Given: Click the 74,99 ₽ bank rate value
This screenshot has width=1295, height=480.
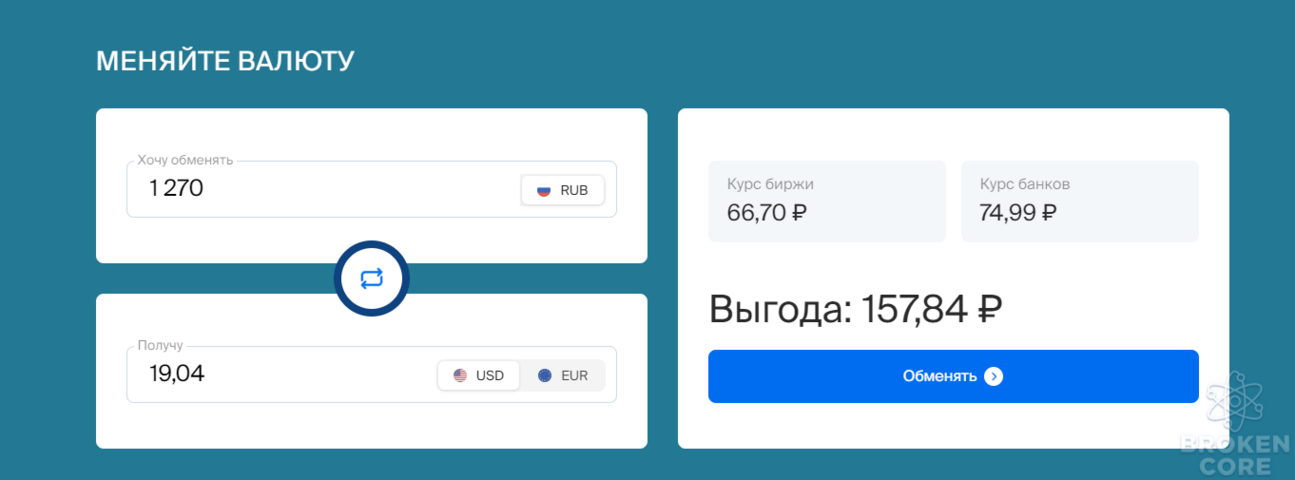Looking at the screenshot, I should [x=1018, y=212].
